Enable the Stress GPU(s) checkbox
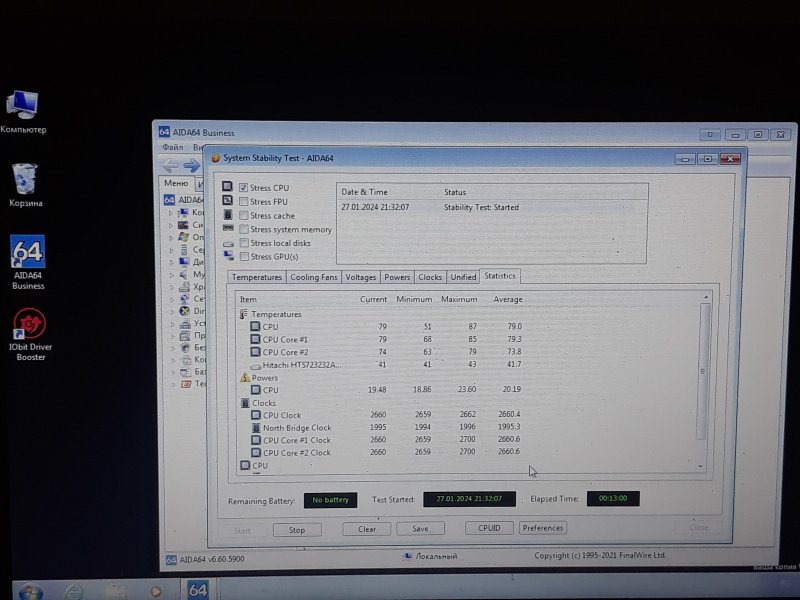This screenshot has height=600, width=800. click(243, 257)
